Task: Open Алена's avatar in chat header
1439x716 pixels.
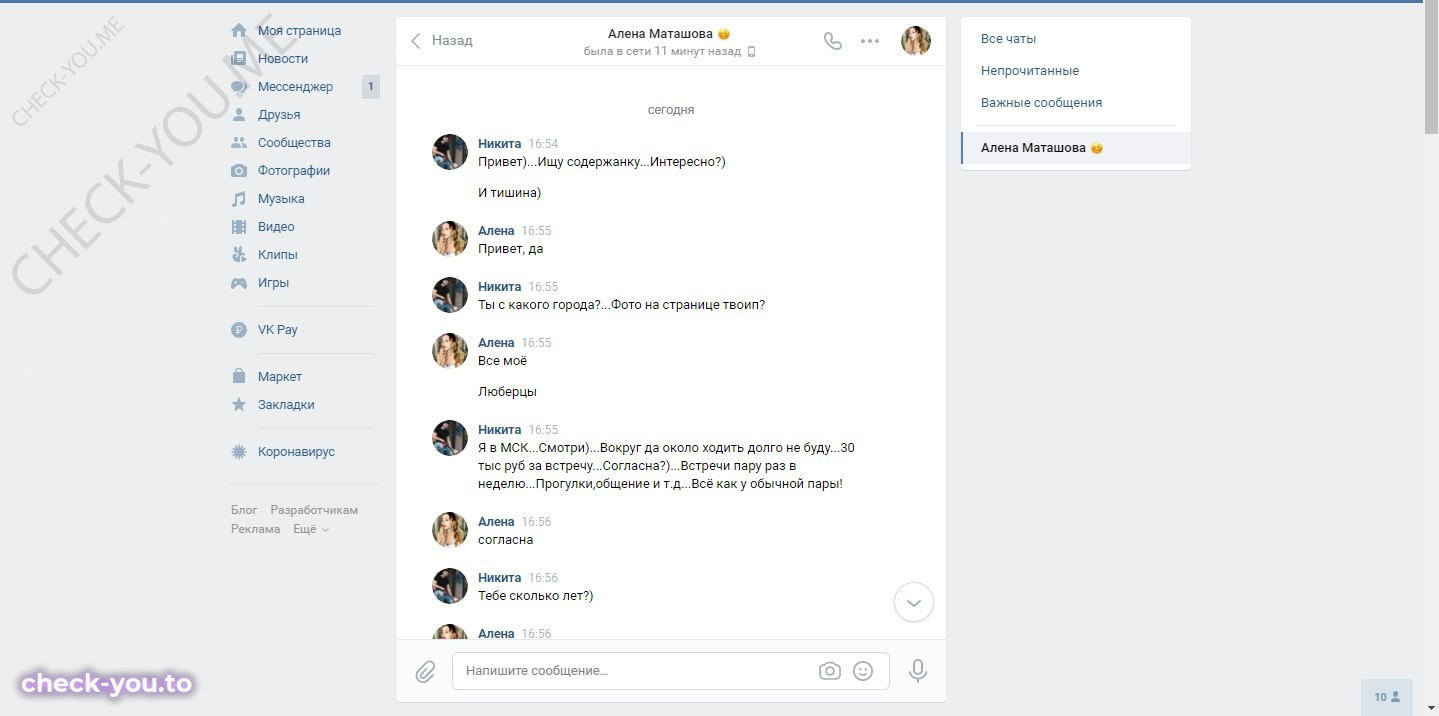Action: pyautogui.click(x=916, y=41)
